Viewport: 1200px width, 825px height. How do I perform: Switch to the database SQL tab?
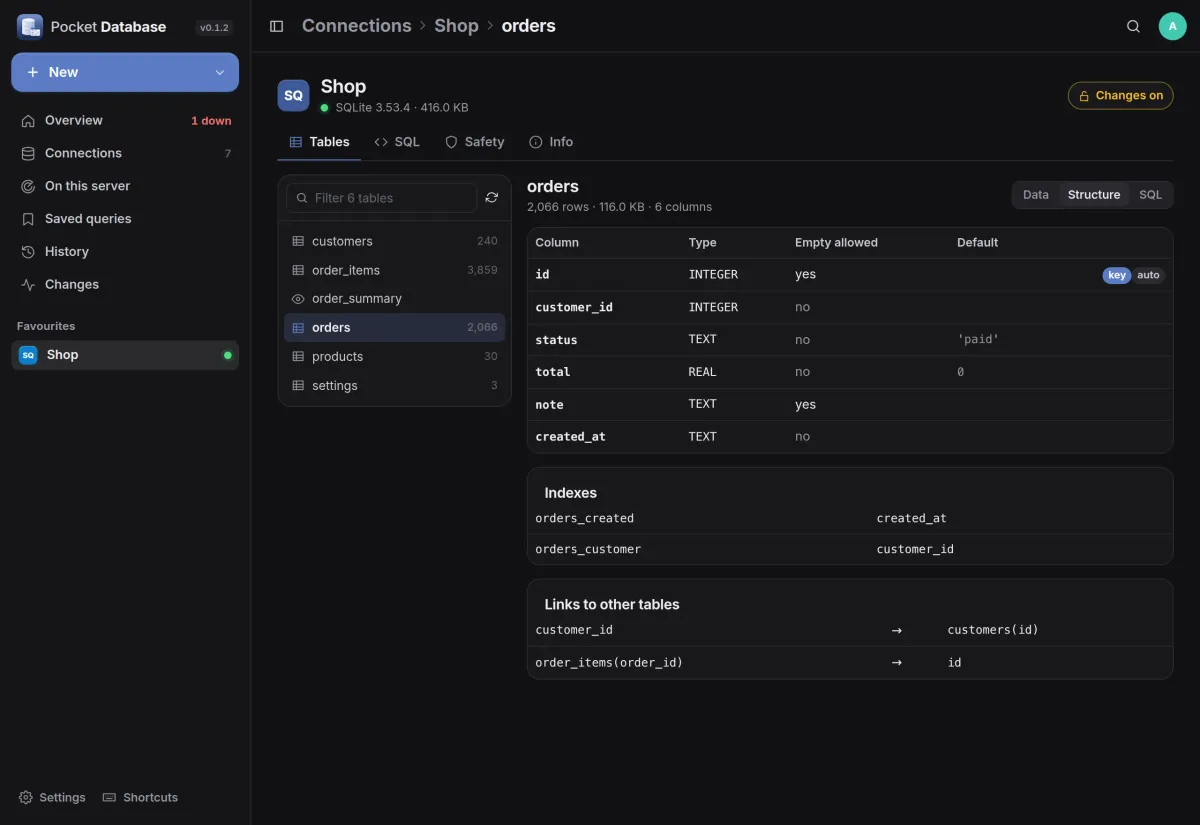[x=397, y=142]
